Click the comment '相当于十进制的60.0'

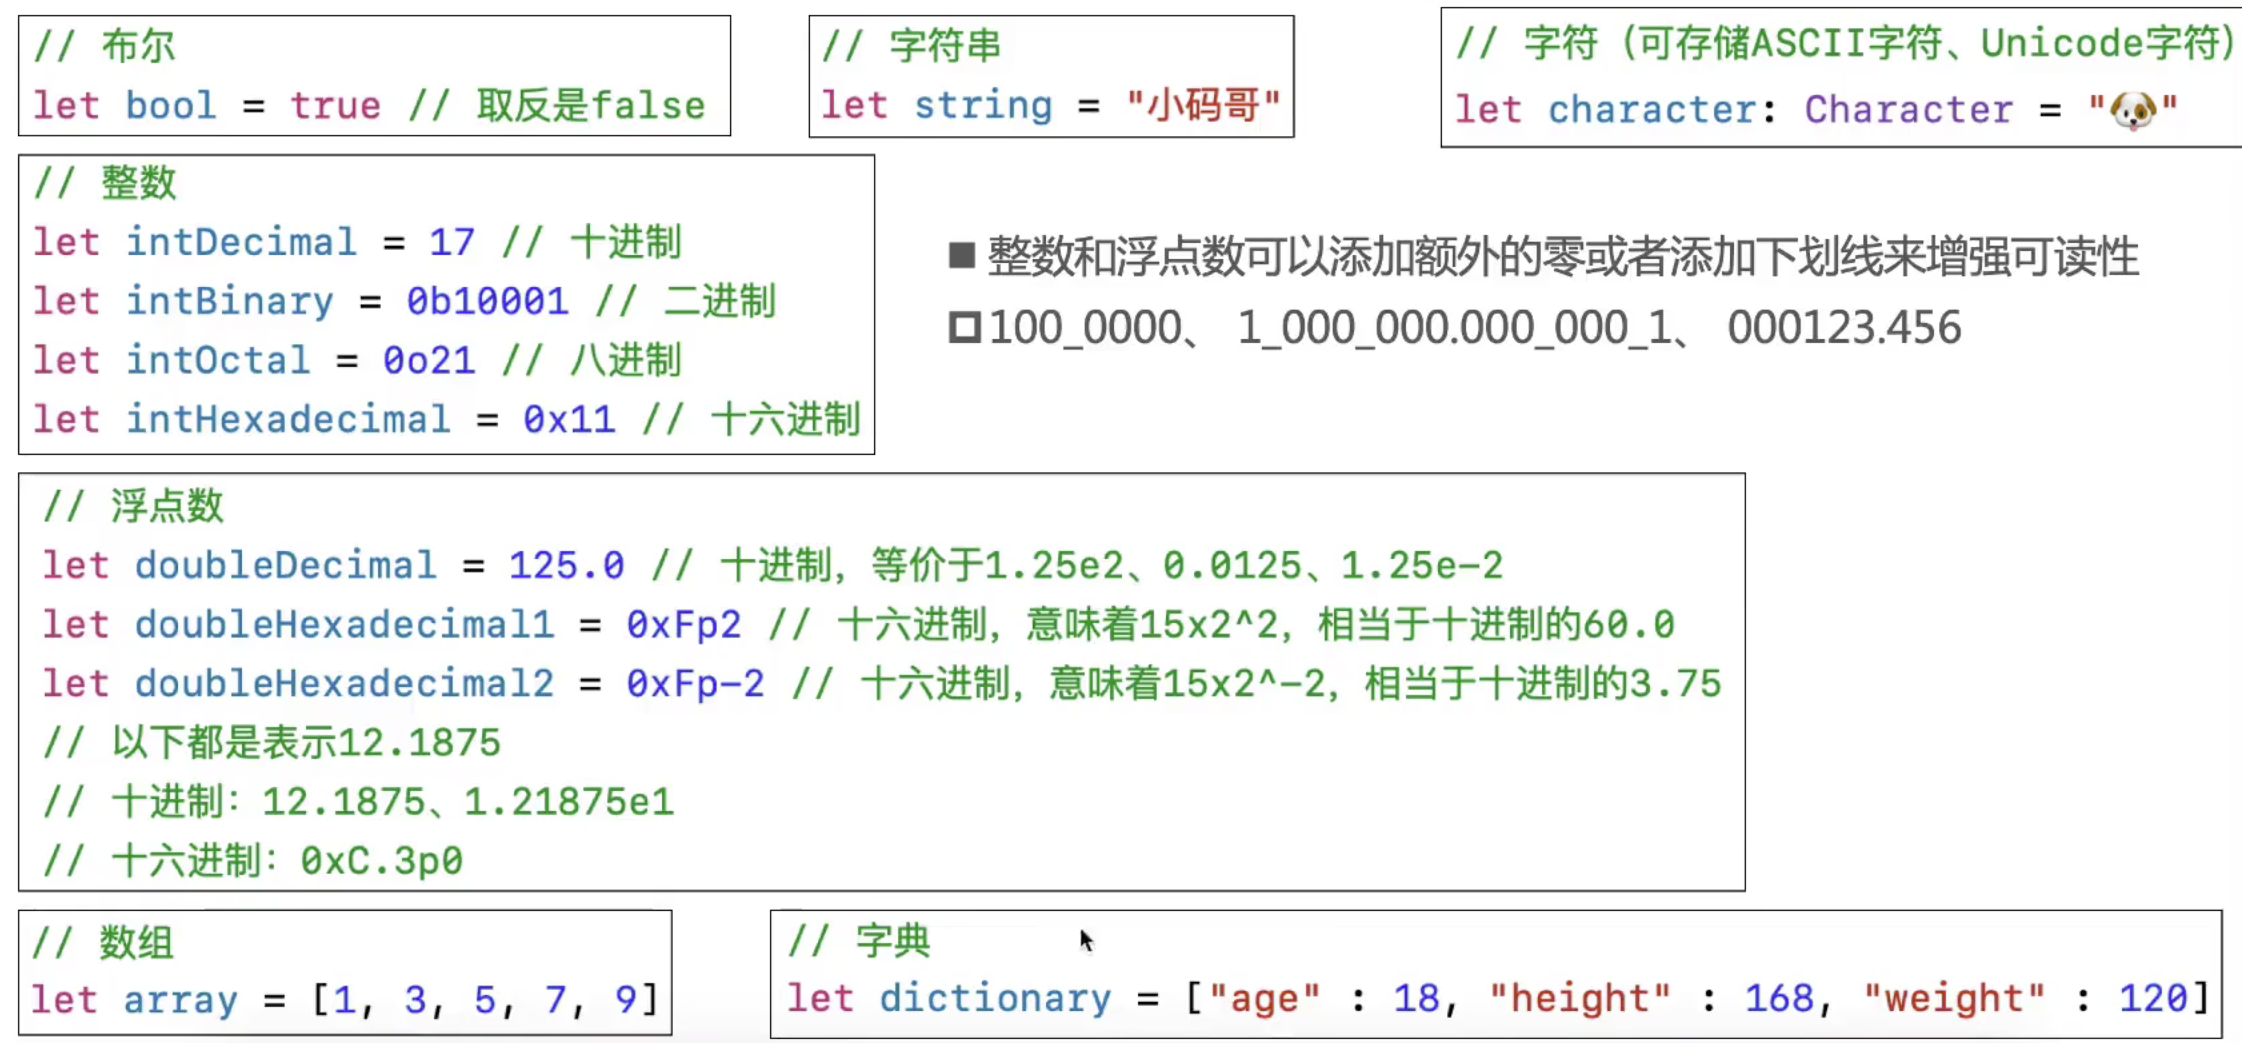tap(1496, 624)
